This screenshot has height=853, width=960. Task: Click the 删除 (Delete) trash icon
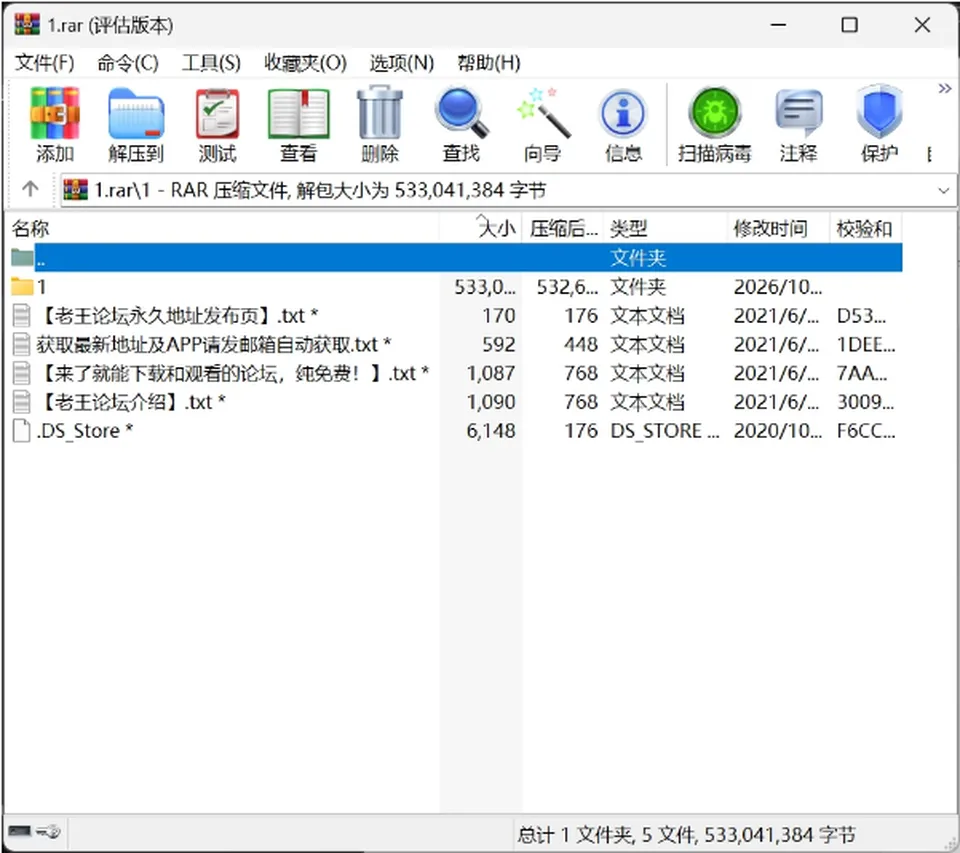(380, 125)
